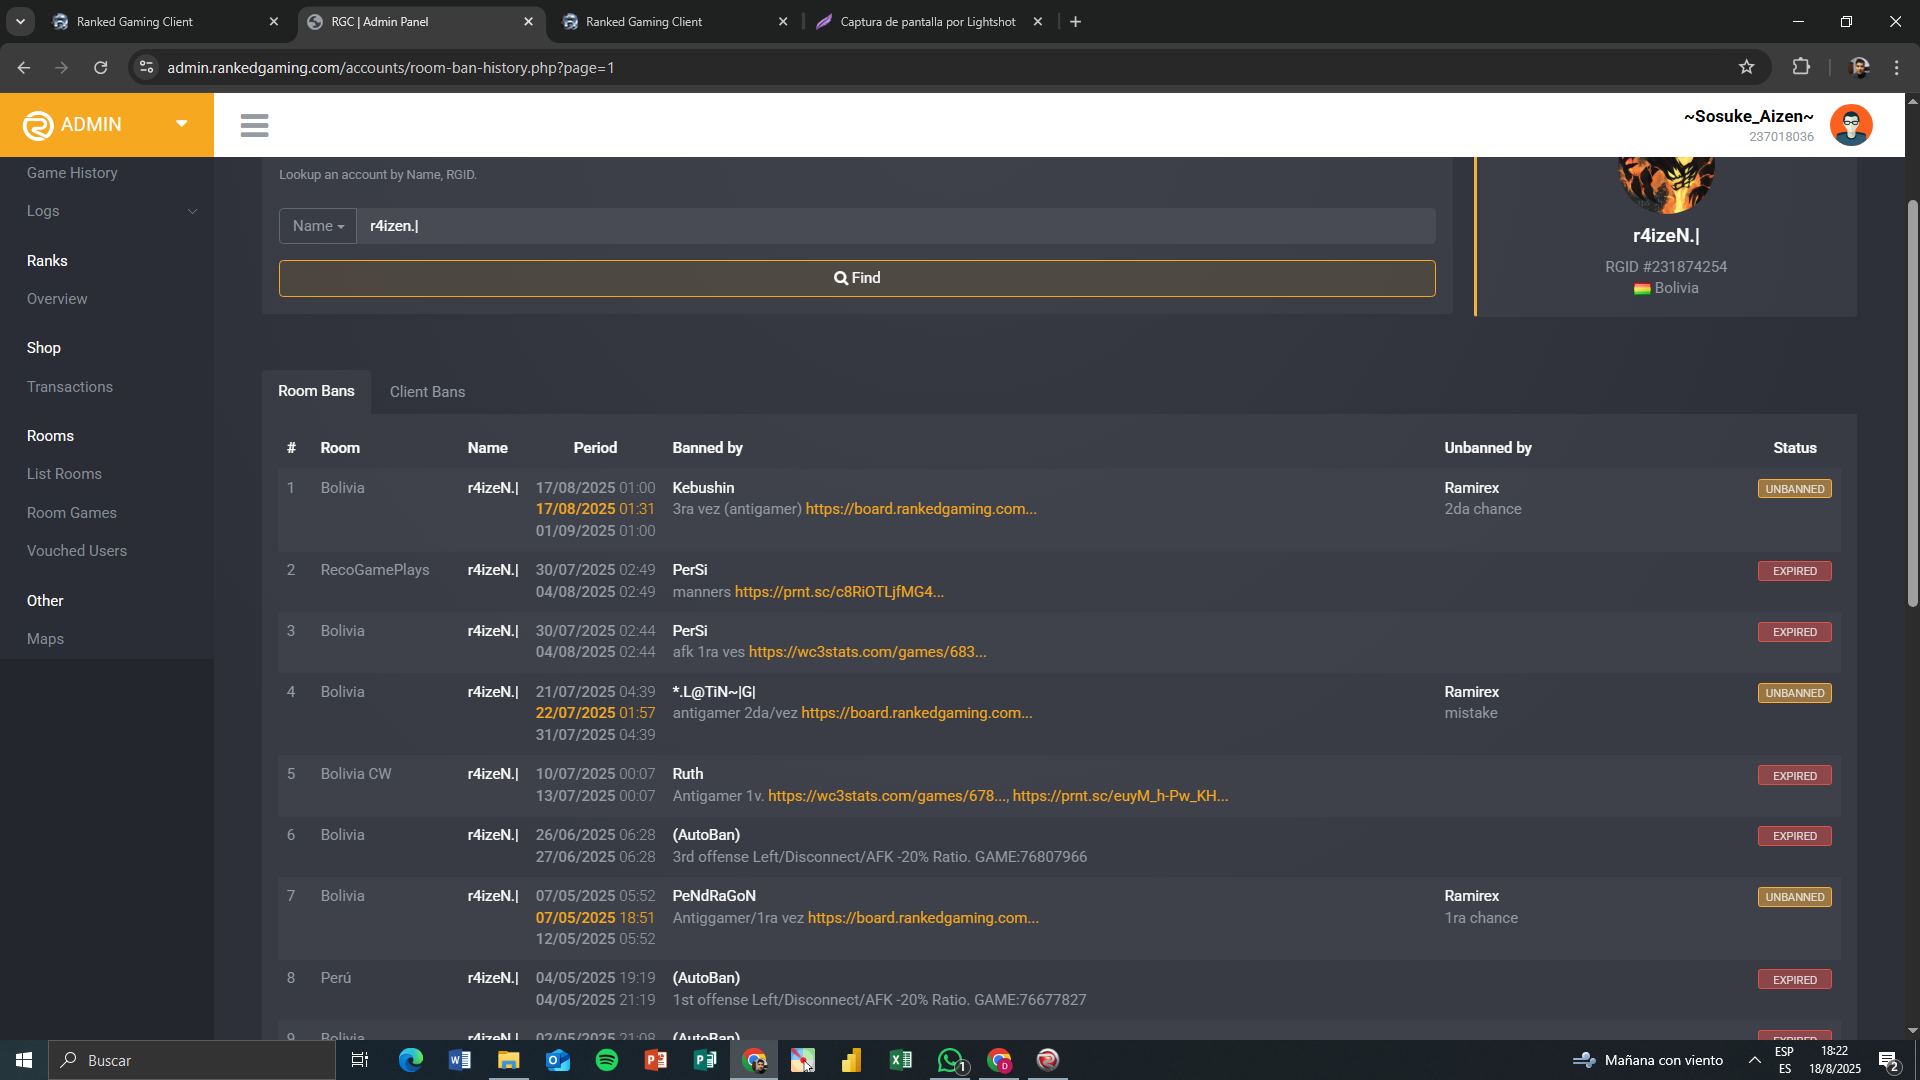
Task: Click the r4izeN.| profile avatar image
Action: tap(1666, 185)
